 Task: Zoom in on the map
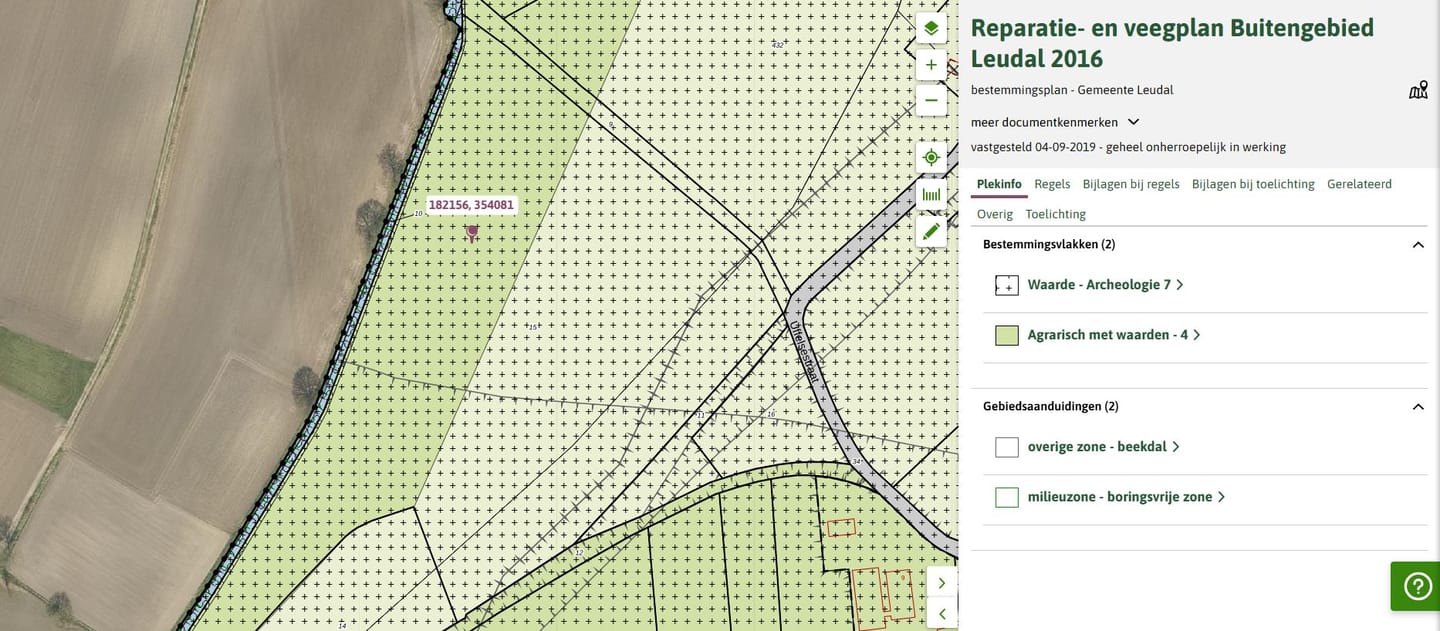931,65
